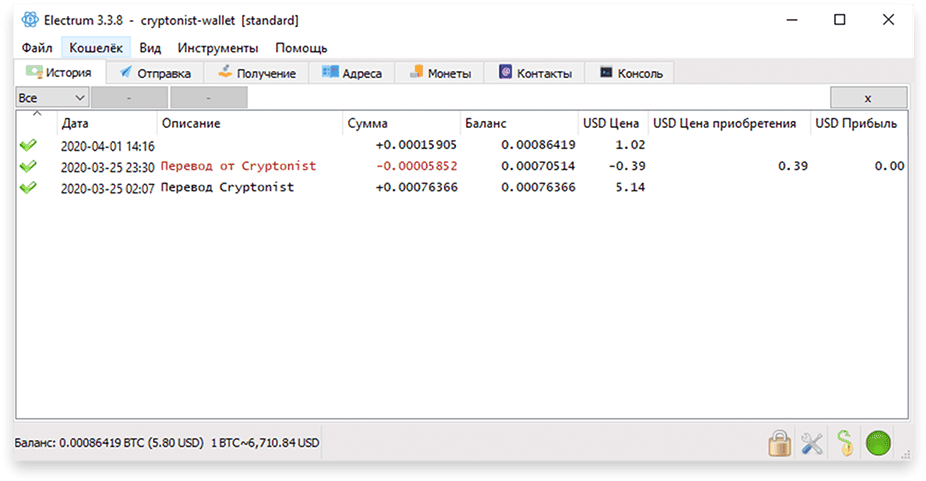Click the USD price 1.02
This screenshot has height=481, width=926.
click(x=630, y=145)
